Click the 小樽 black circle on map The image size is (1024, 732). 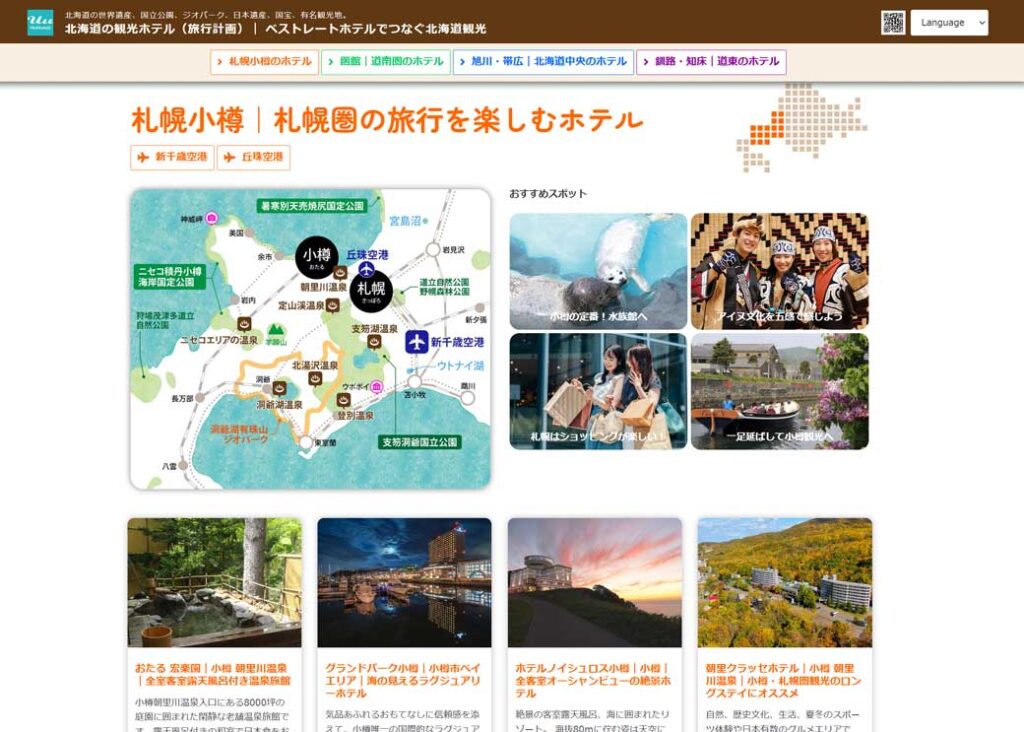(316, 257)
